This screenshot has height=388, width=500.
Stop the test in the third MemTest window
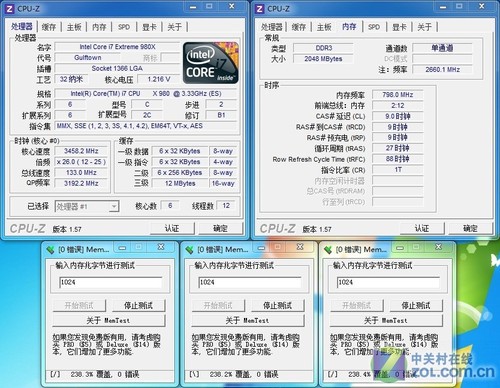tap(416, 305)
